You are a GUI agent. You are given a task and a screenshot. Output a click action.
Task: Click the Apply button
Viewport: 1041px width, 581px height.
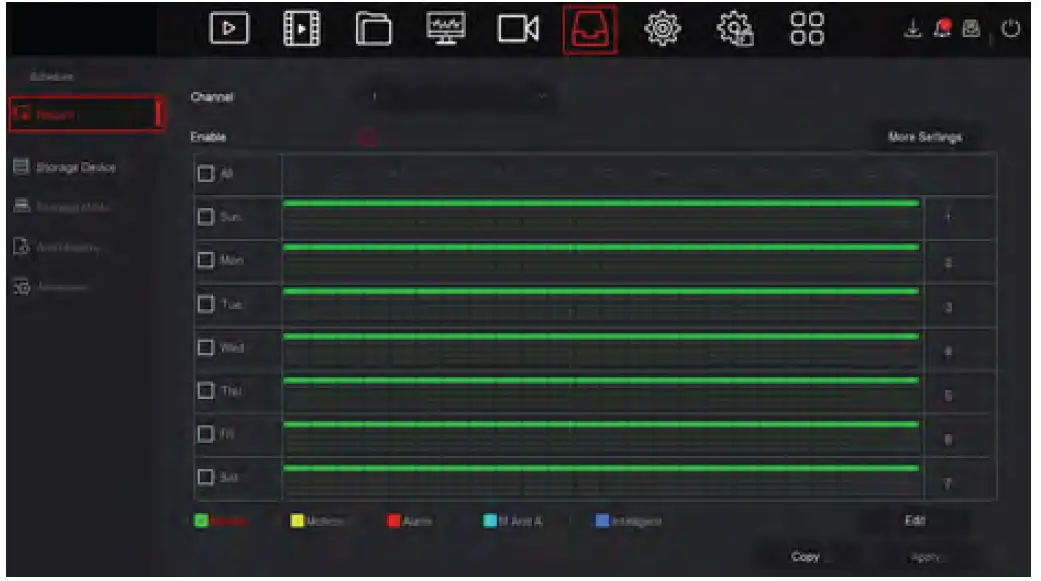tap(924, 557)
